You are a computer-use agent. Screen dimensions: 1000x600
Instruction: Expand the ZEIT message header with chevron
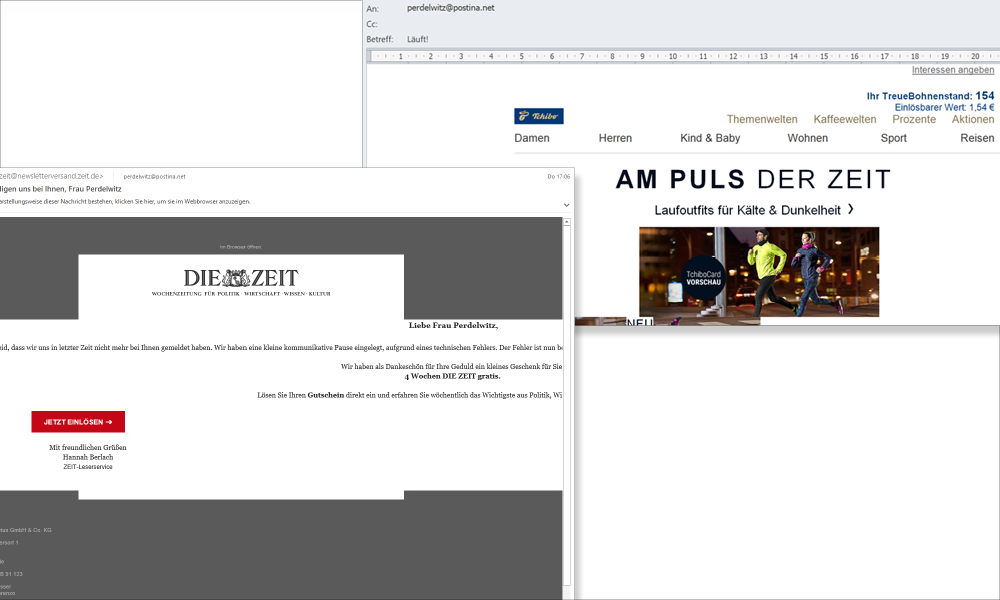[x=566, y=205]
